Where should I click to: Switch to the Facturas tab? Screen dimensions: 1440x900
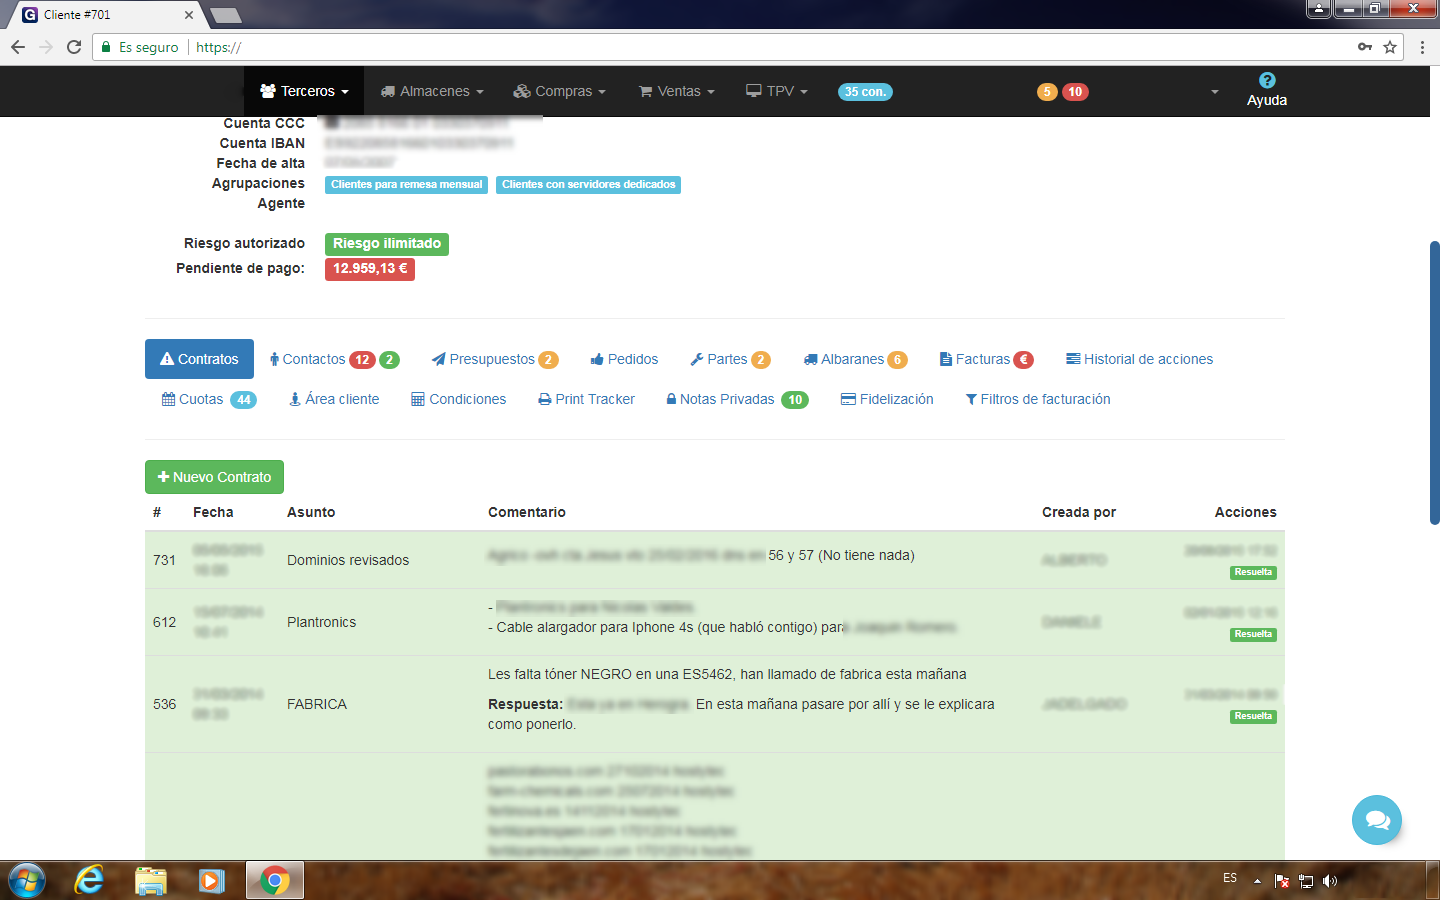984,359
